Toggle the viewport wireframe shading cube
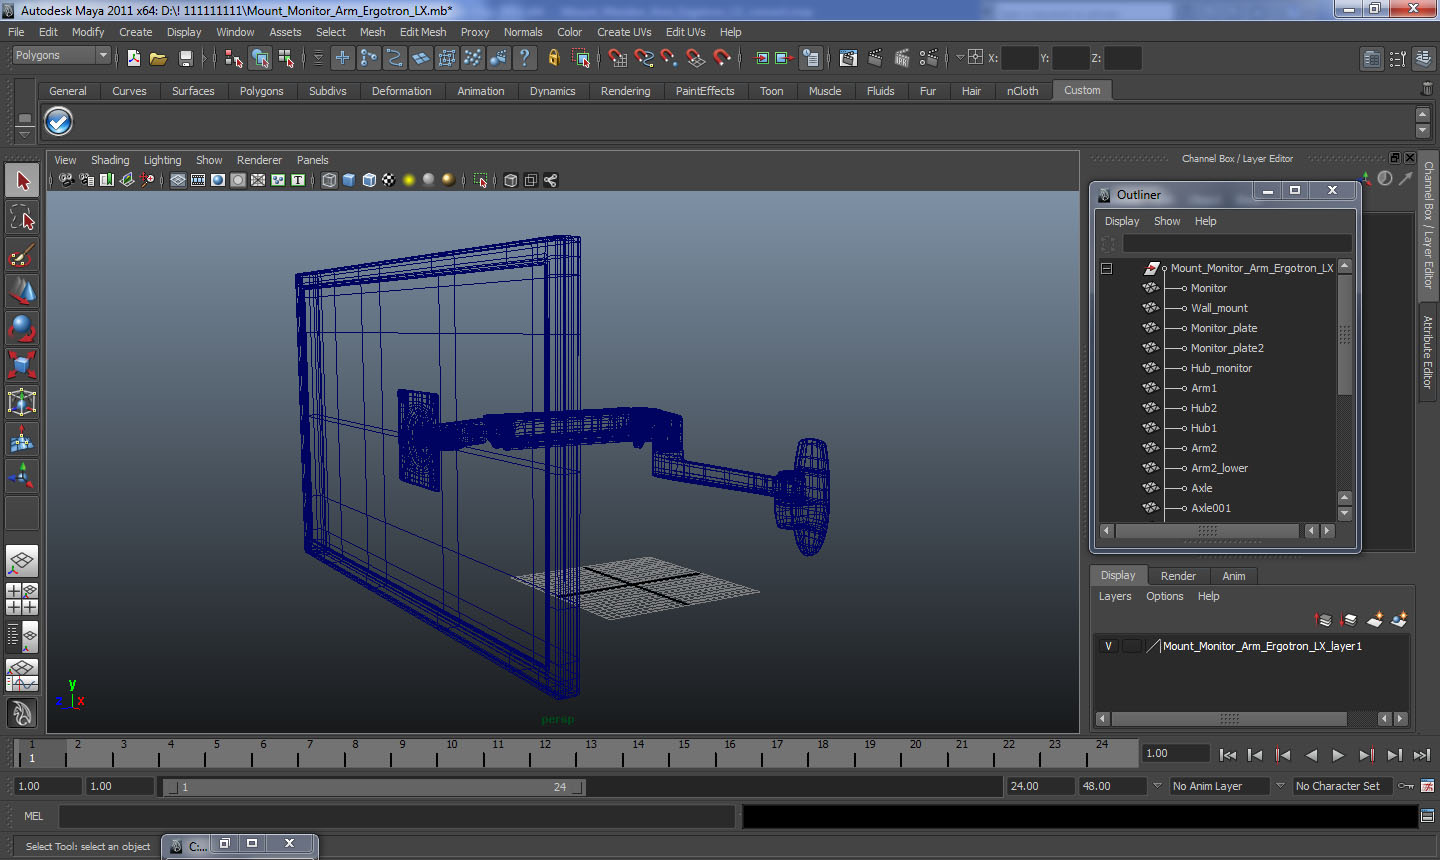Screen dimensions: 1440x860 pos(329,180)
